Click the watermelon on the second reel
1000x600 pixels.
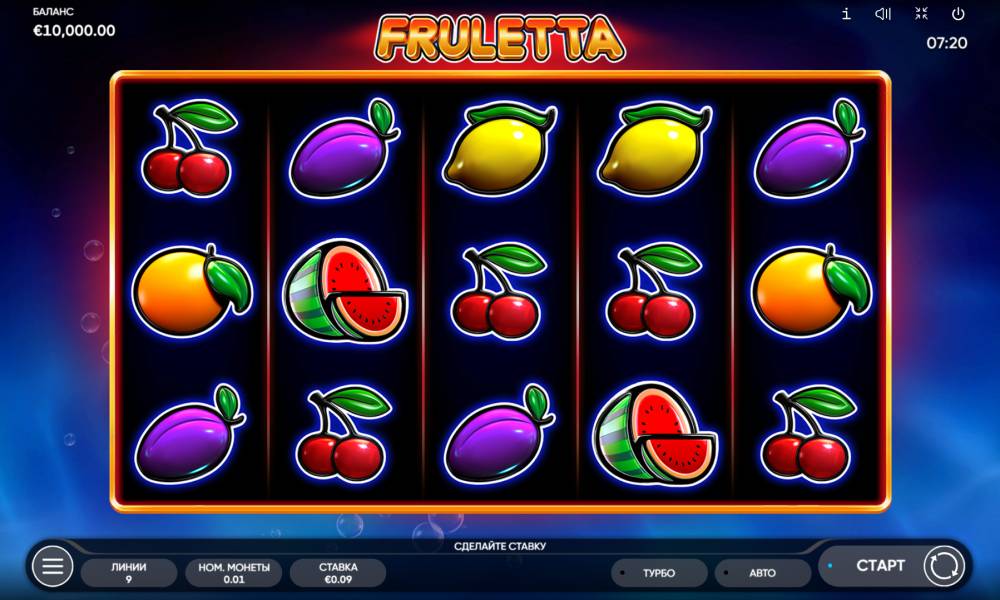point(344,290)
